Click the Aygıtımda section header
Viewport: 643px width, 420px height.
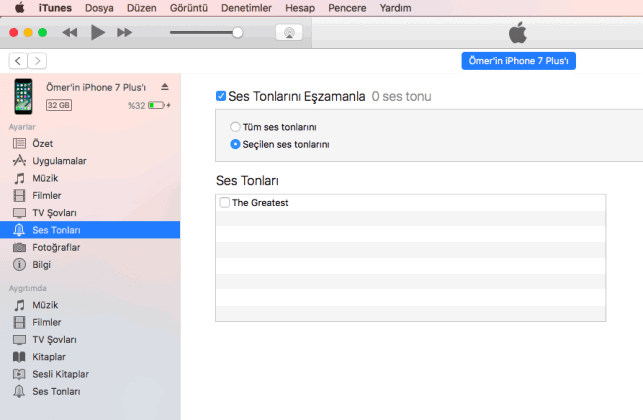tap(27, 288)
